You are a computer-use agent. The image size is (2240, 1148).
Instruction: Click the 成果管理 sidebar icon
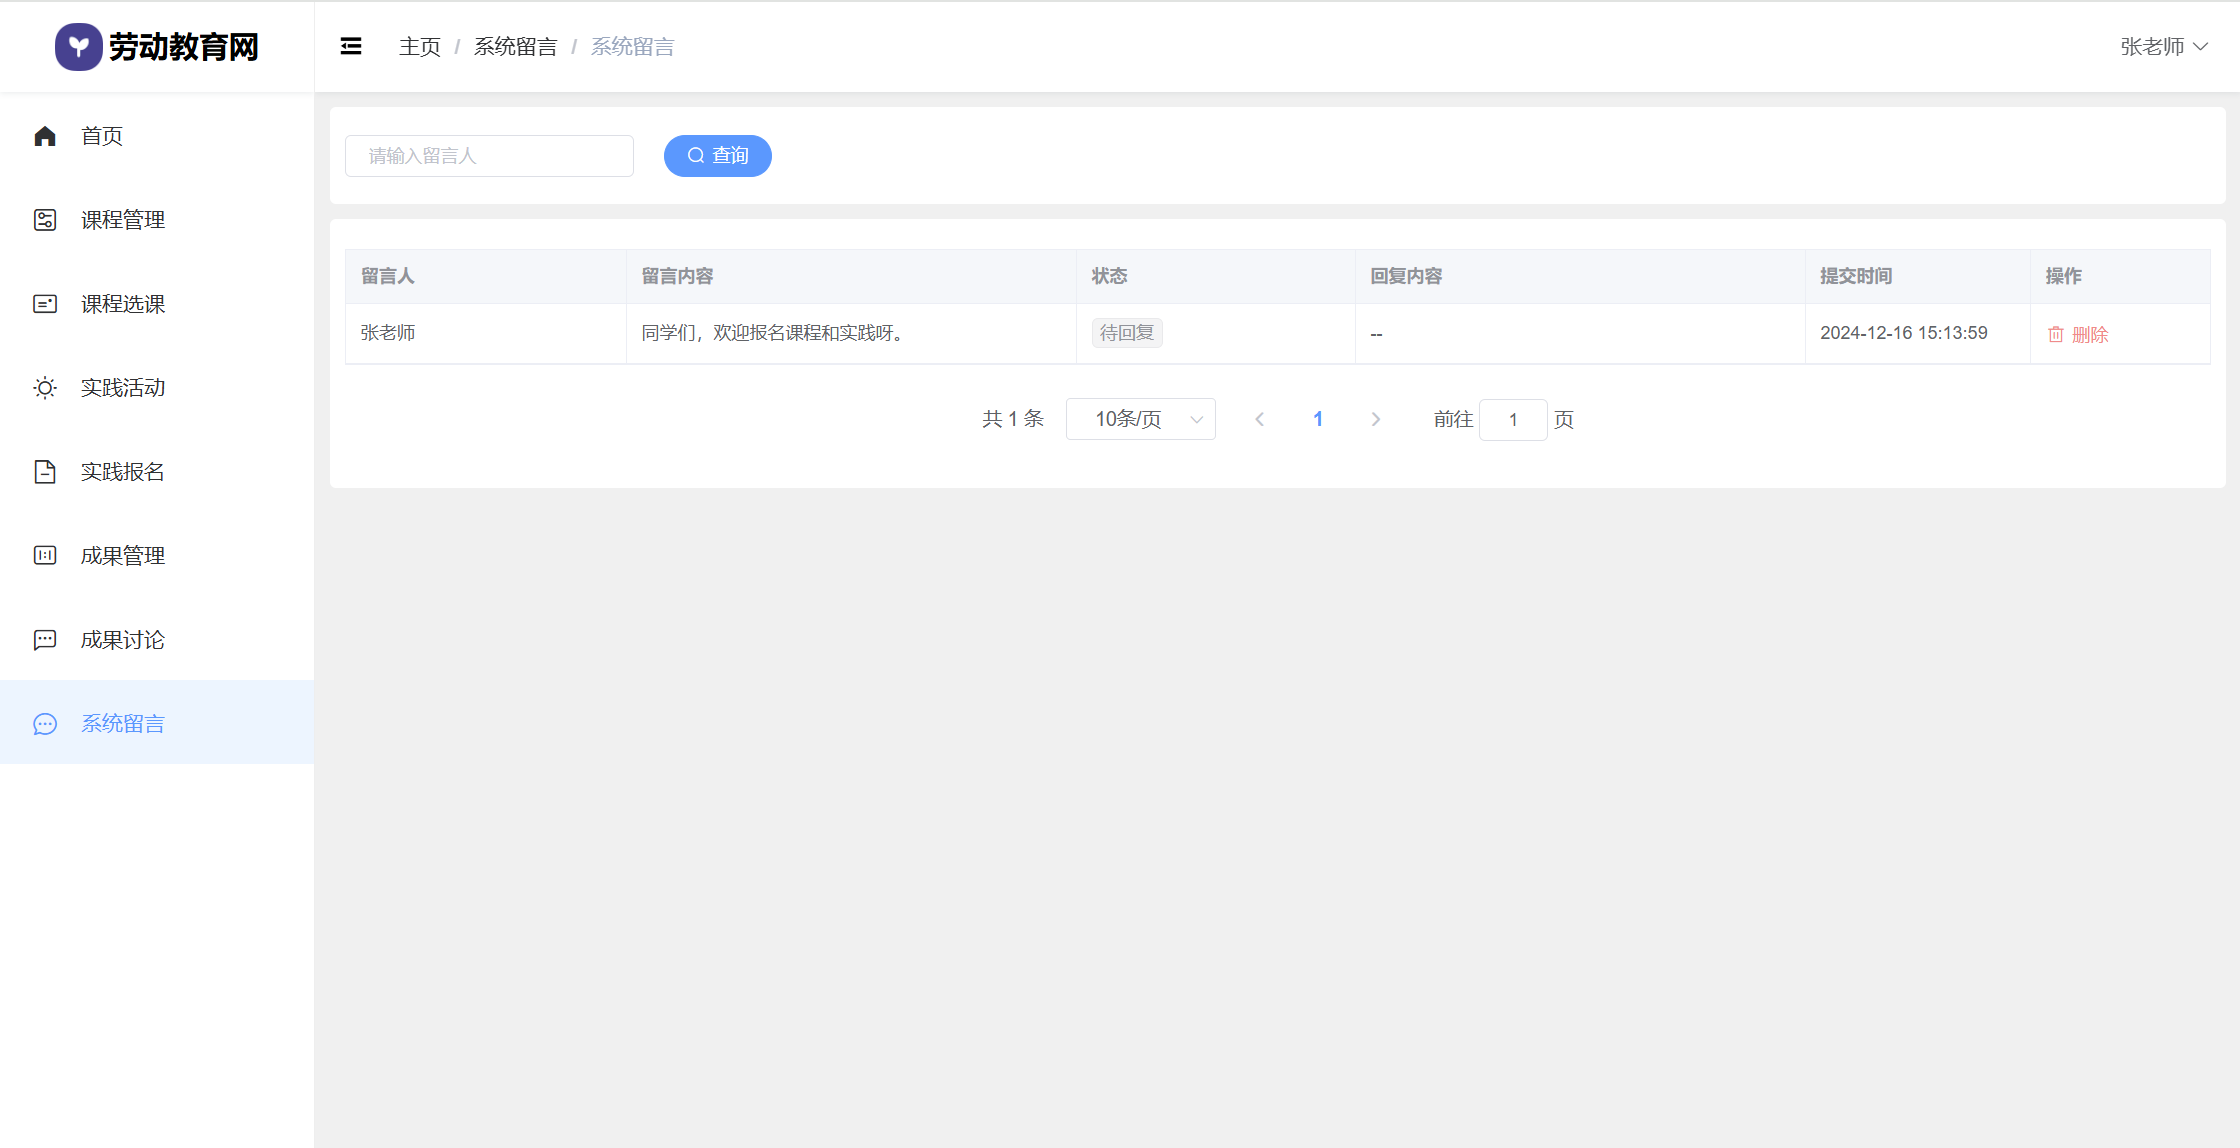coord(45,556)
